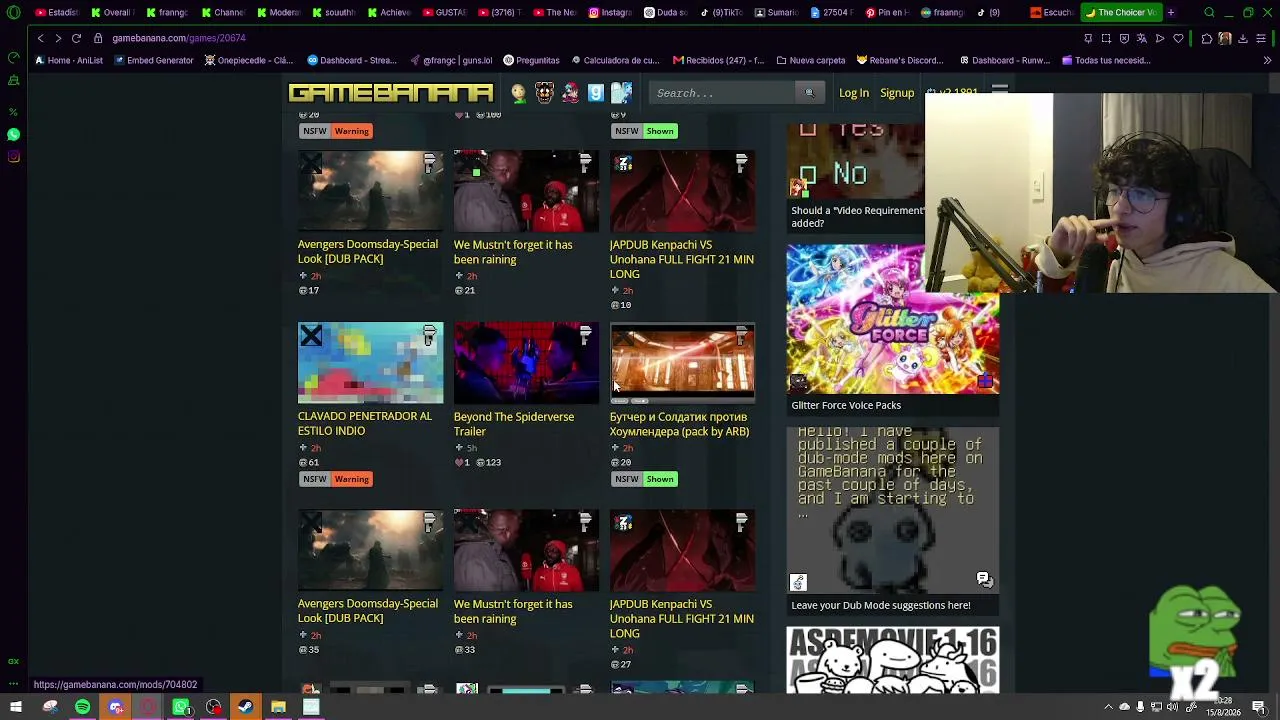Open the pixelated CLAVADO PENETRADOR thumbnail

(x=370, y=362)
